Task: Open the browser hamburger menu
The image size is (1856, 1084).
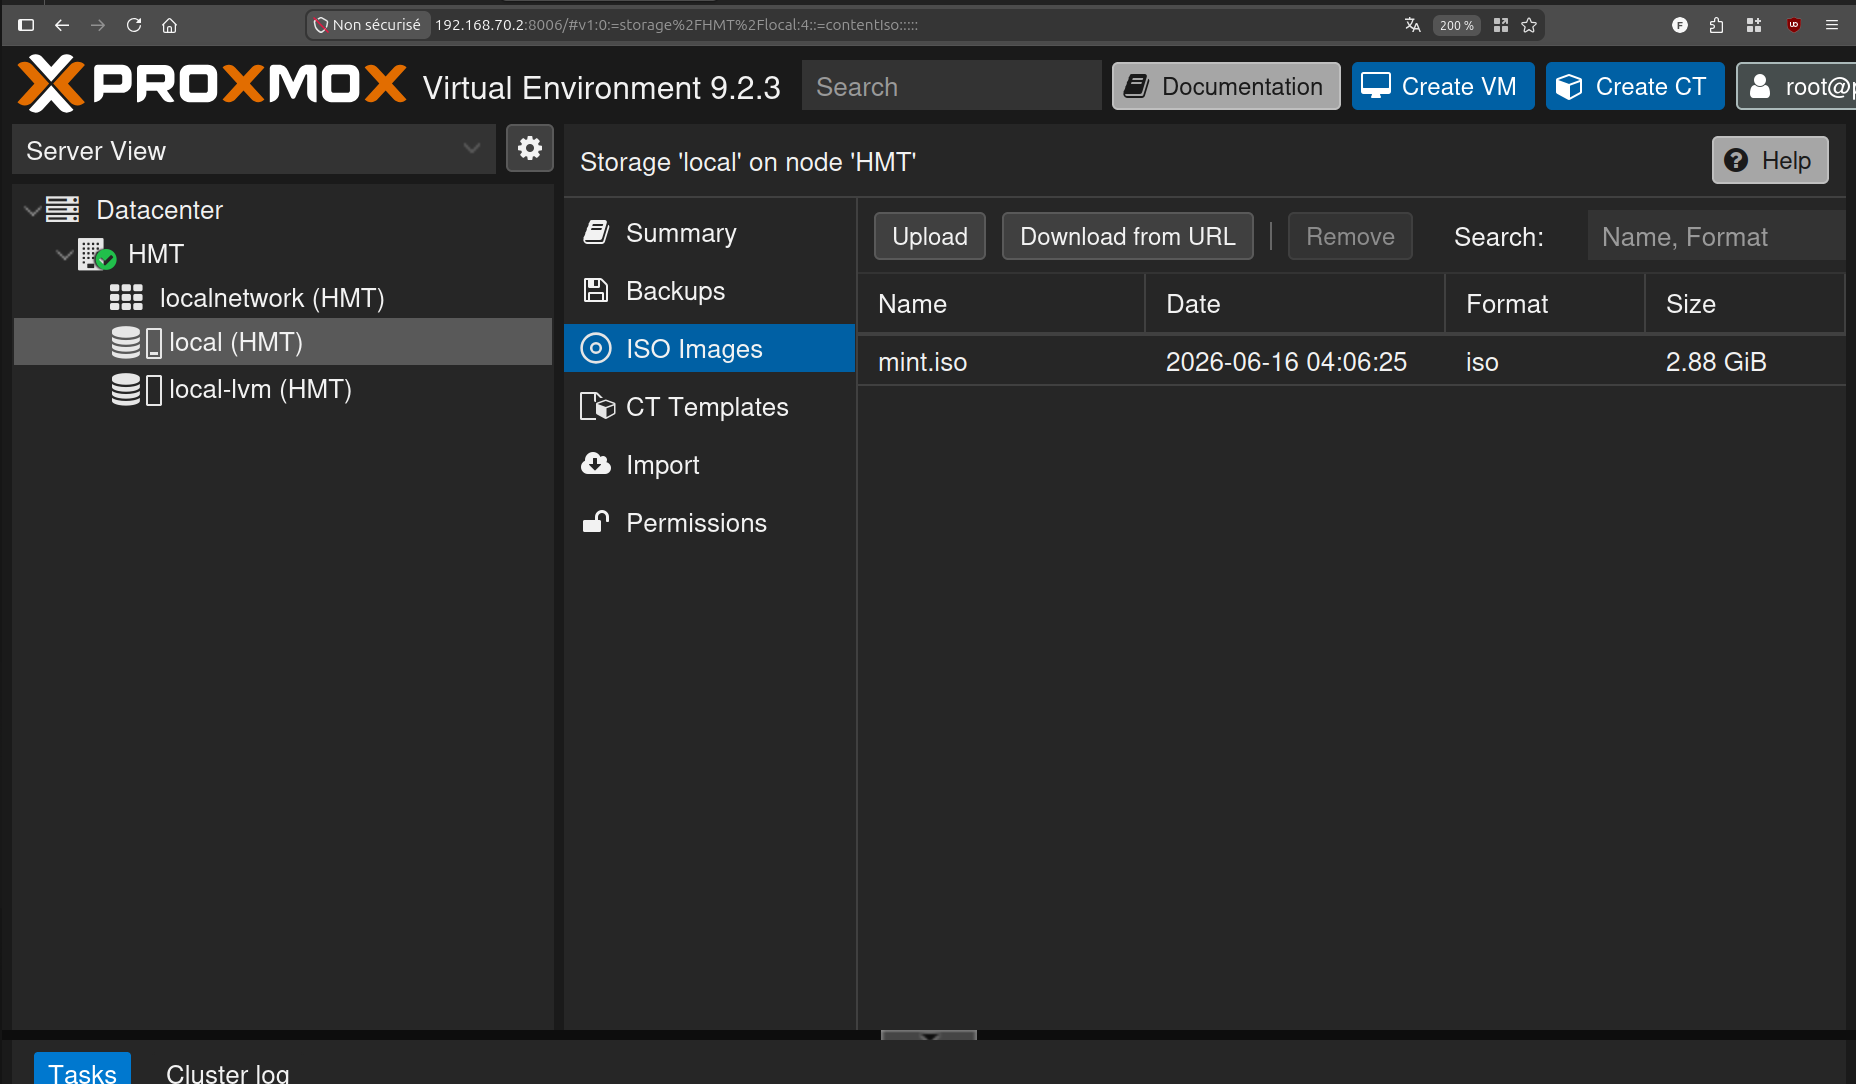Action: pyautogui.click(x=1832, y=25)
